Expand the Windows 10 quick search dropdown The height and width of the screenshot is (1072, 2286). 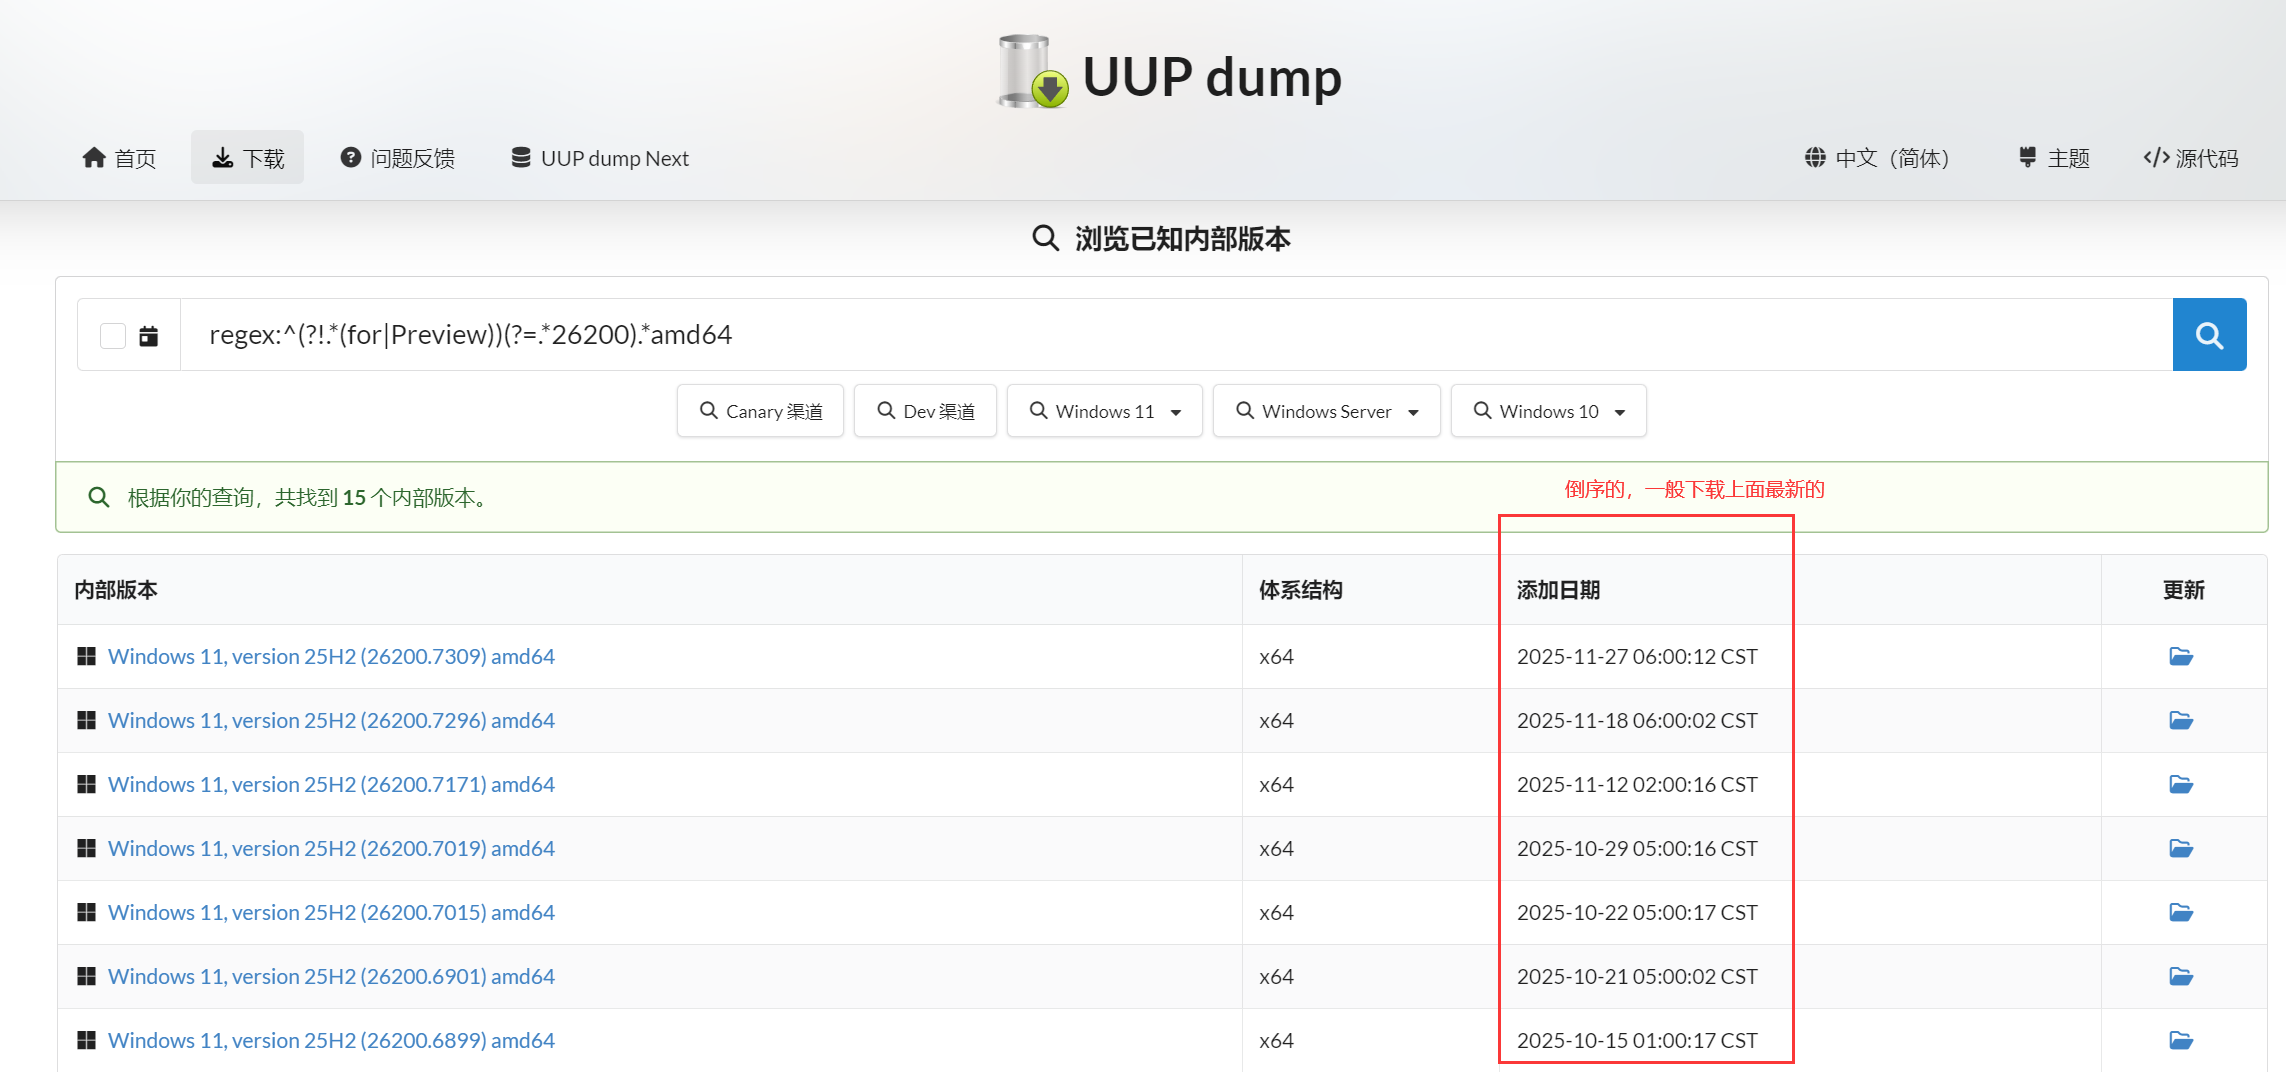[x=1548, y=411]
